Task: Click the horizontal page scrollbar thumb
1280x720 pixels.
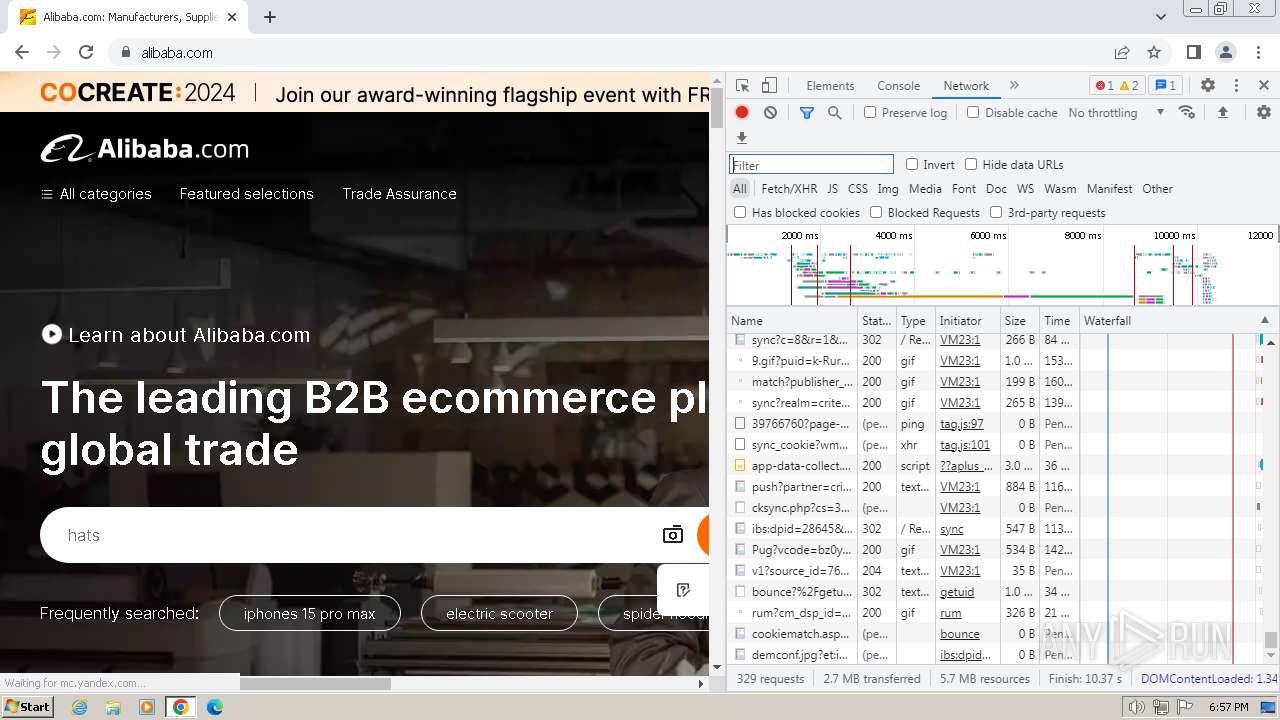Action: coord(315,684)
